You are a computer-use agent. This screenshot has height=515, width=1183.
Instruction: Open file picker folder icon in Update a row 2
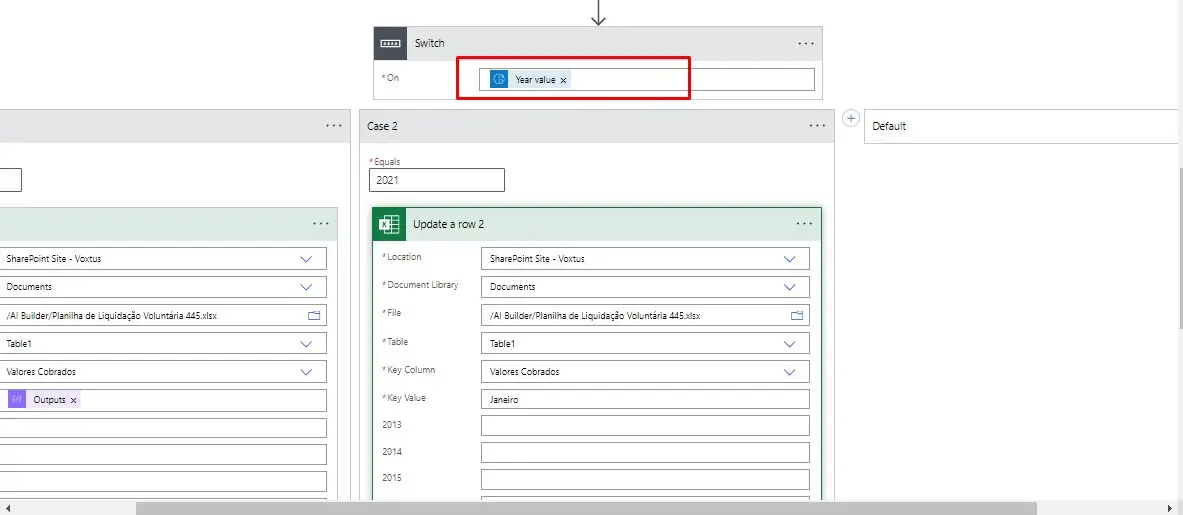(797, 315)
